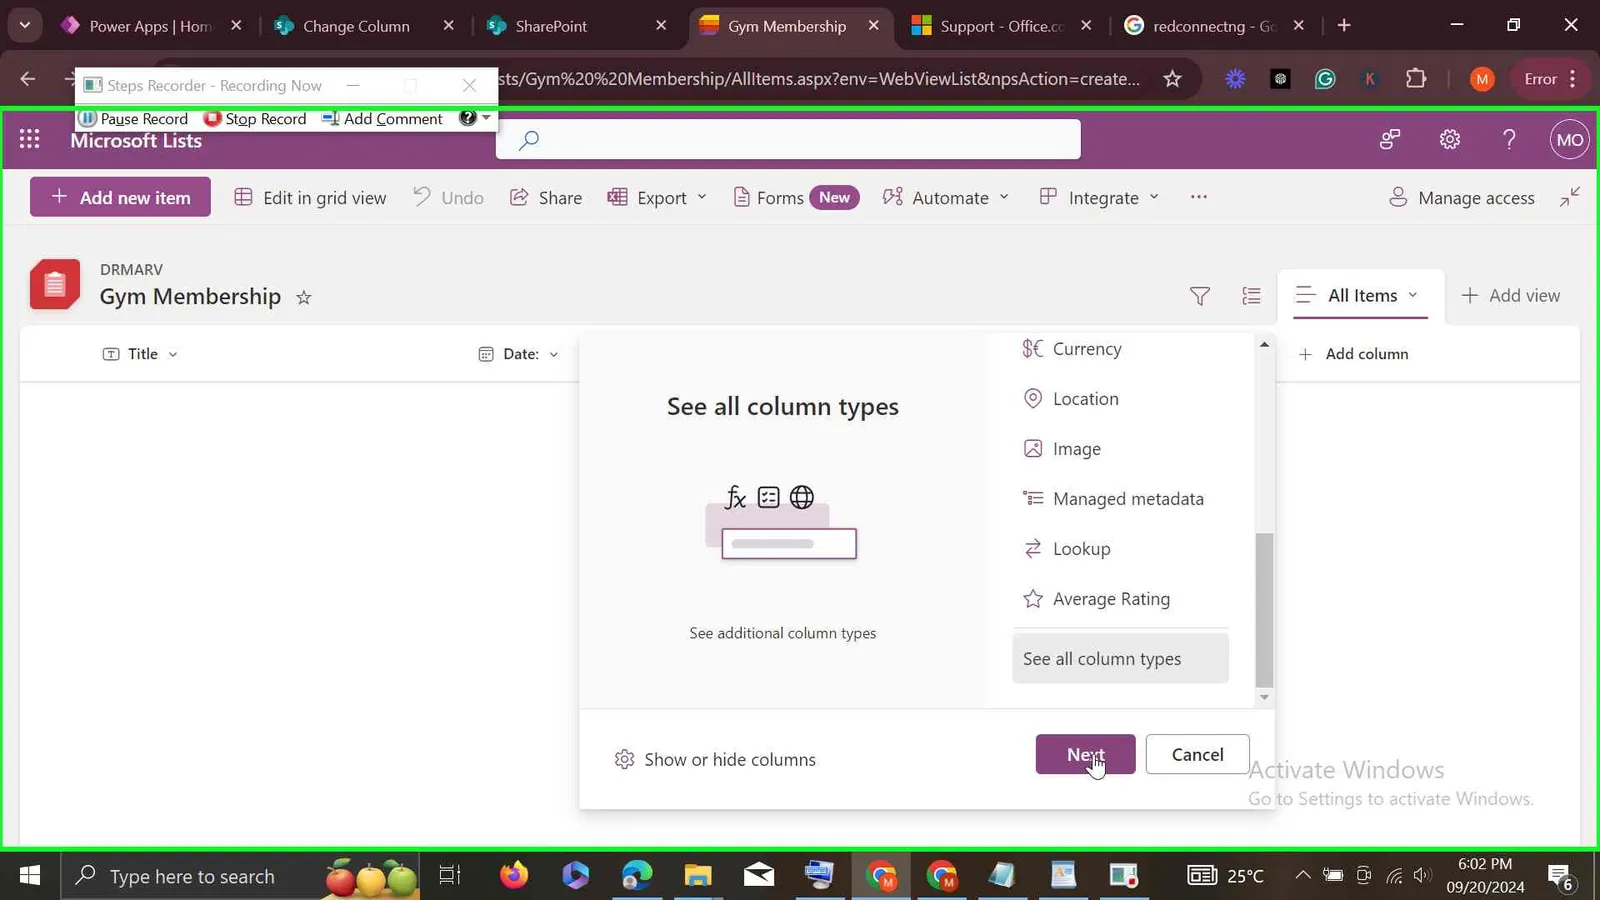Open the Microsoft 365 app launcher waffle
Screen dimensions: 1600x900
[x=30, y=139]
